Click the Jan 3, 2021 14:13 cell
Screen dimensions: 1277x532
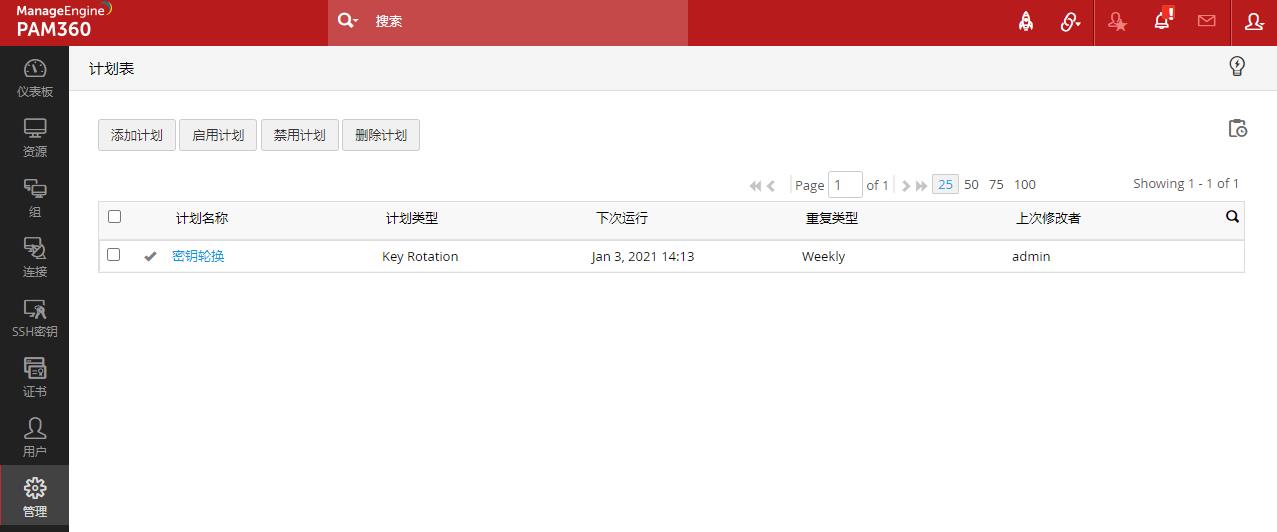(x=643, y=256)
